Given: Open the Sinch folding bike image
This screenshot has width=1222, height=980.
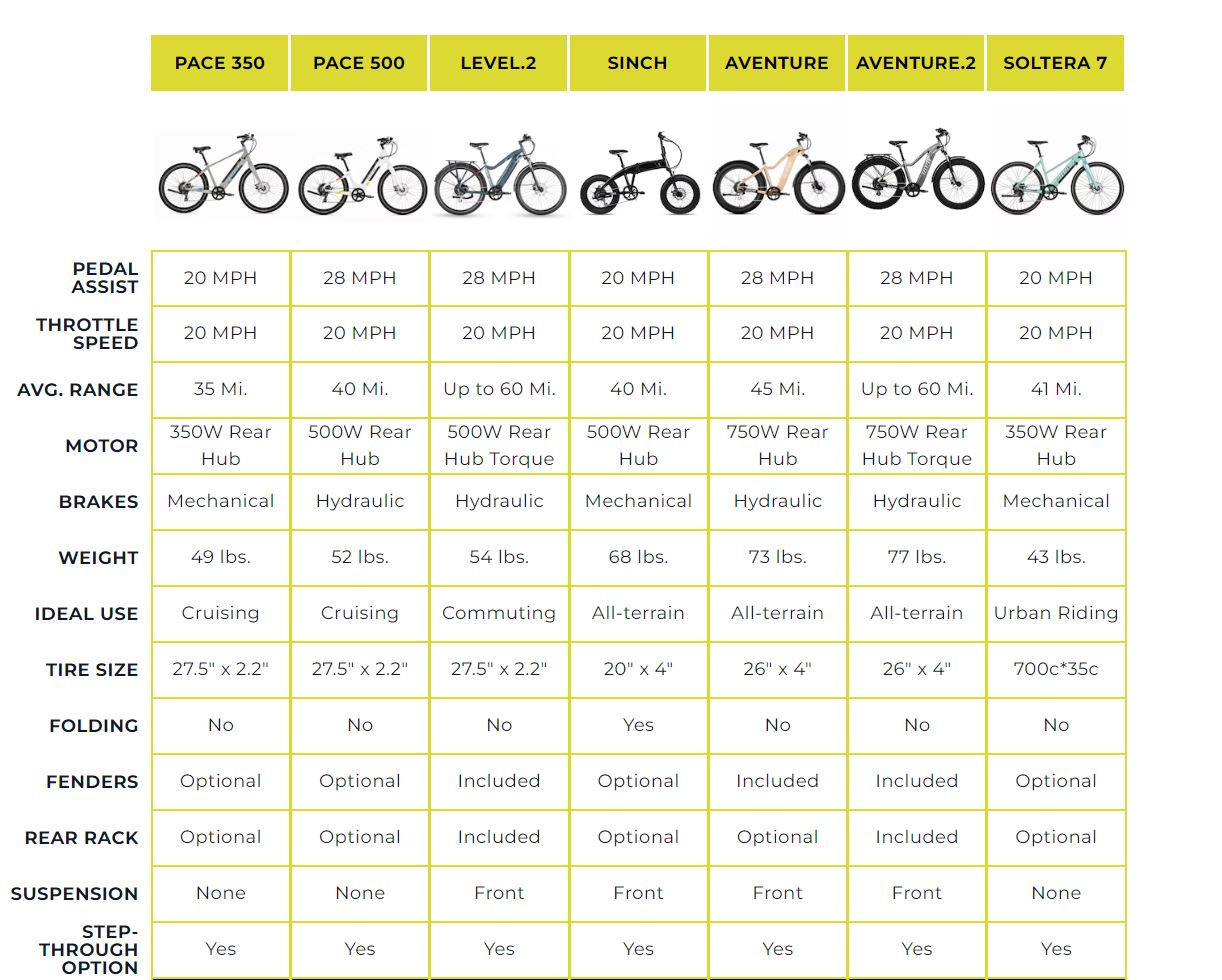Looking at the screenshot, I should [x=638, y=173].
